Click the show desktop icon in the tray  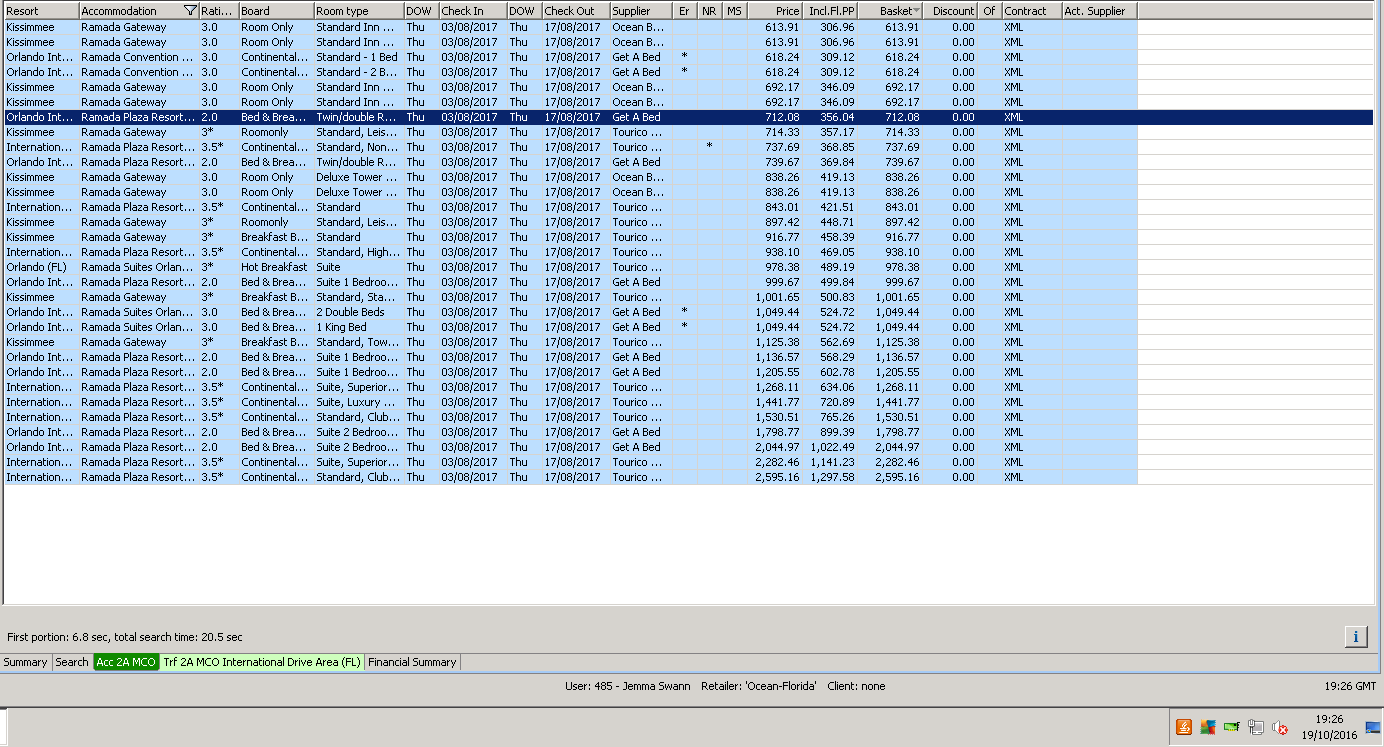click(x=1373, y=727)
